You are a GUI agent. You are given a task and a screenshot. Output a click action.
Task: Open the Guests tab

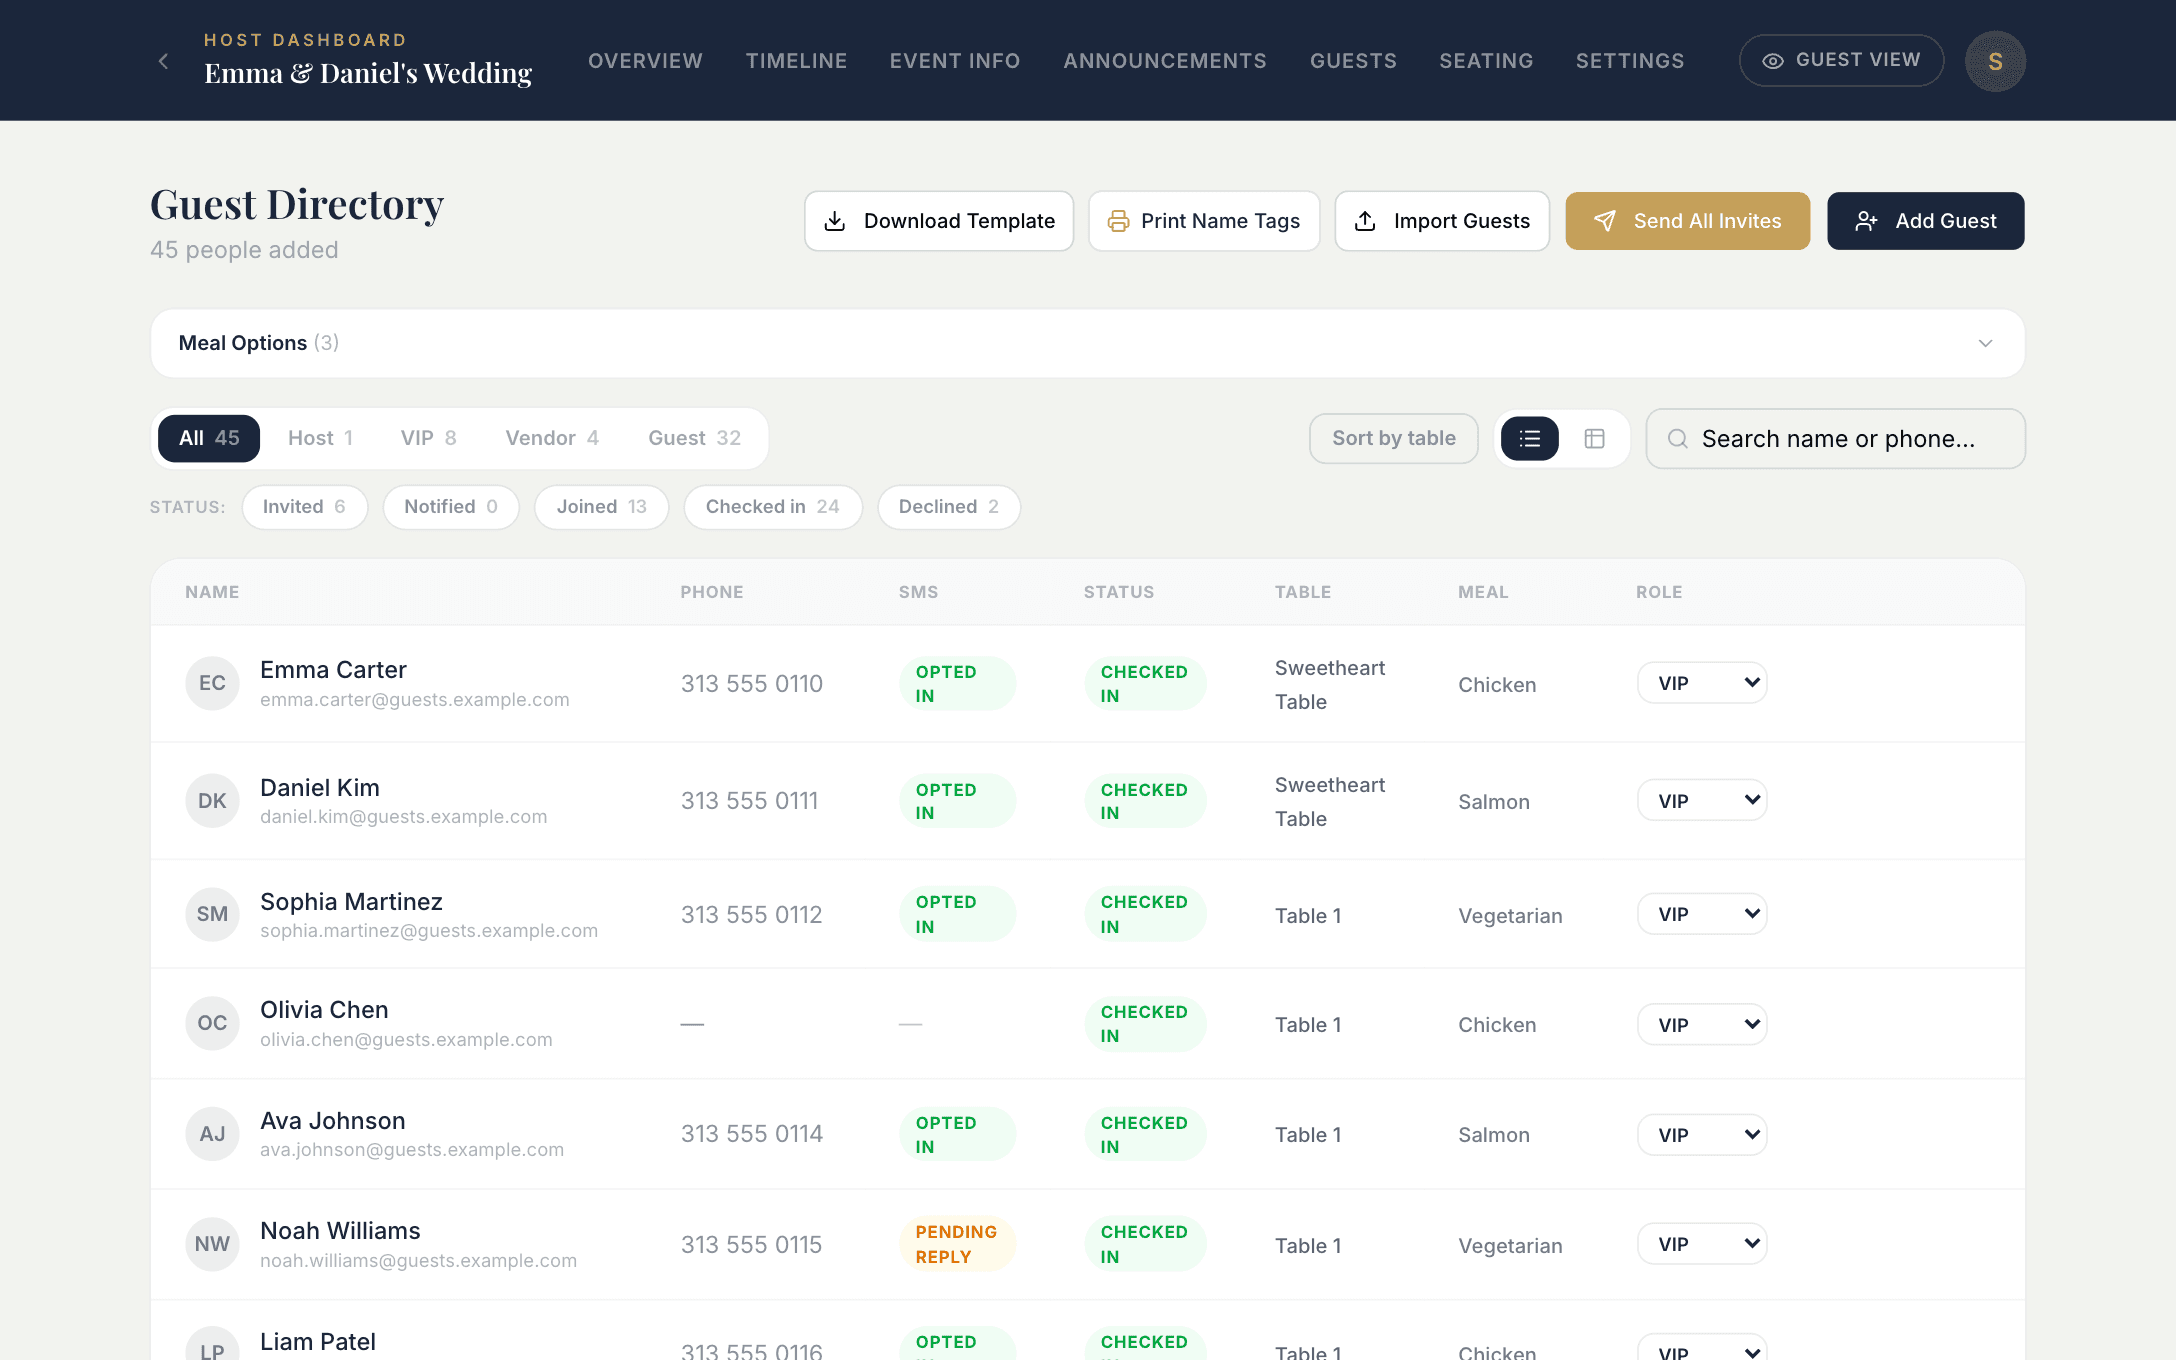coord(1353,61)
